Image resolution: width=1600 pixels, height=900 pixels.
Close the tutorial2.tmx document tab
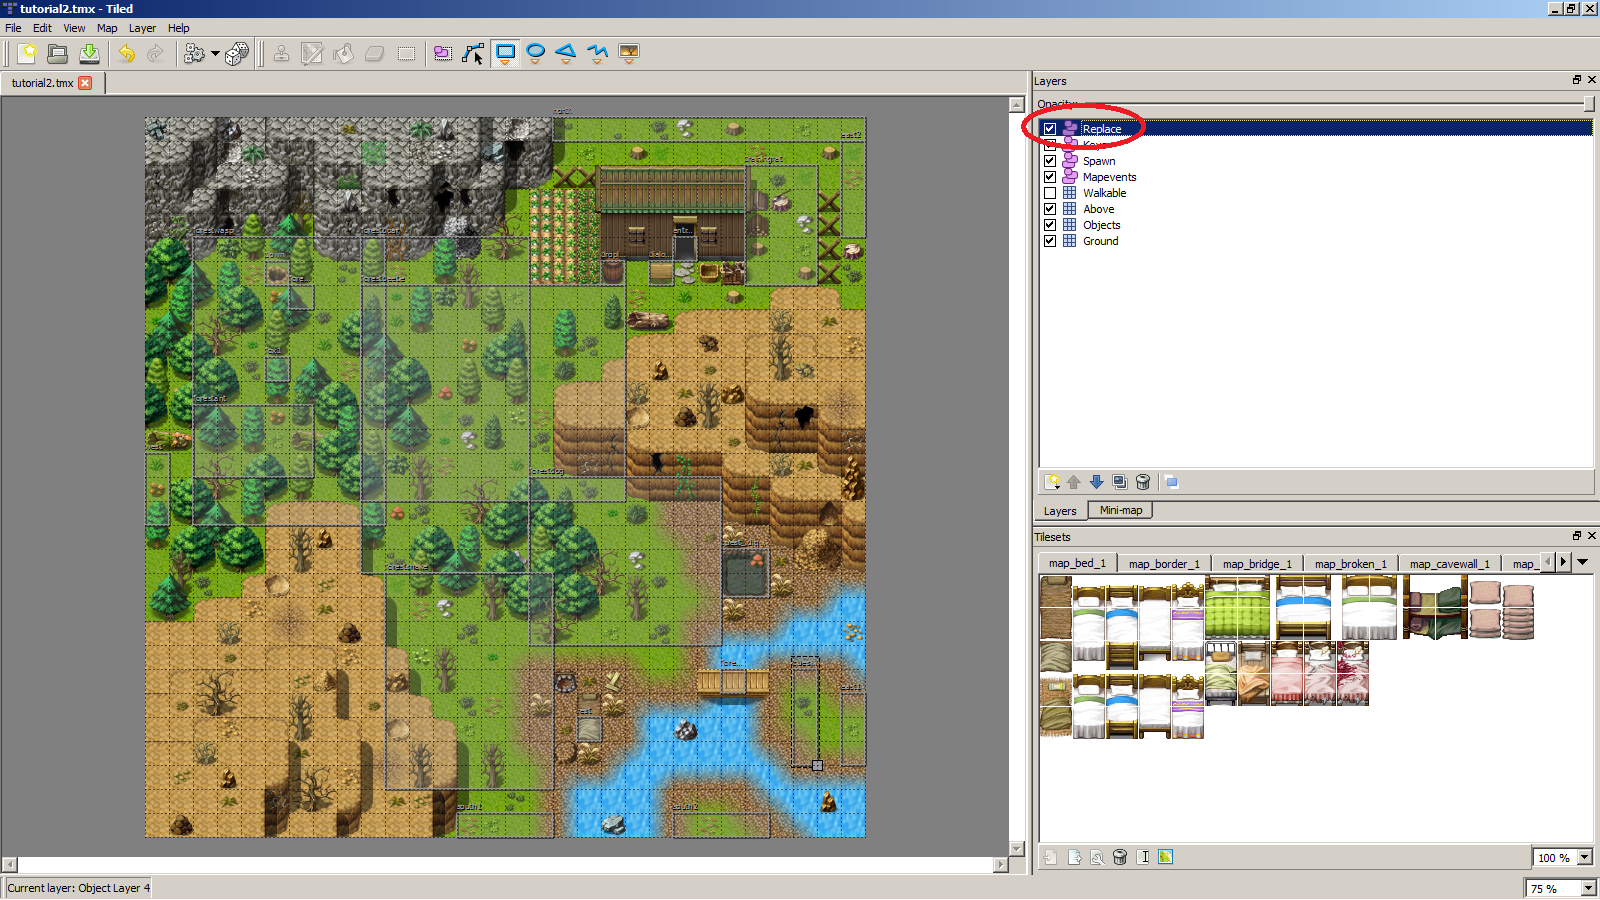tap(85, 83)
